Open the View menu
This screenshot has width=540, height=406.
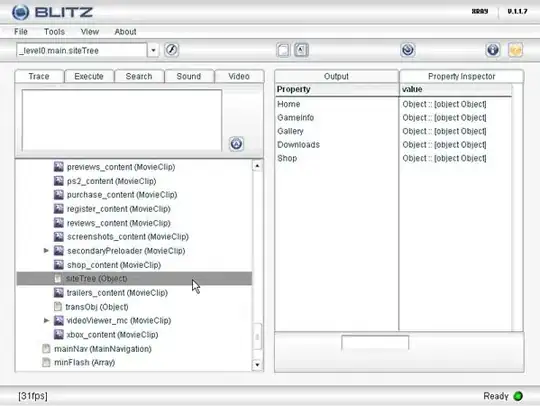[x=90, y=32]
